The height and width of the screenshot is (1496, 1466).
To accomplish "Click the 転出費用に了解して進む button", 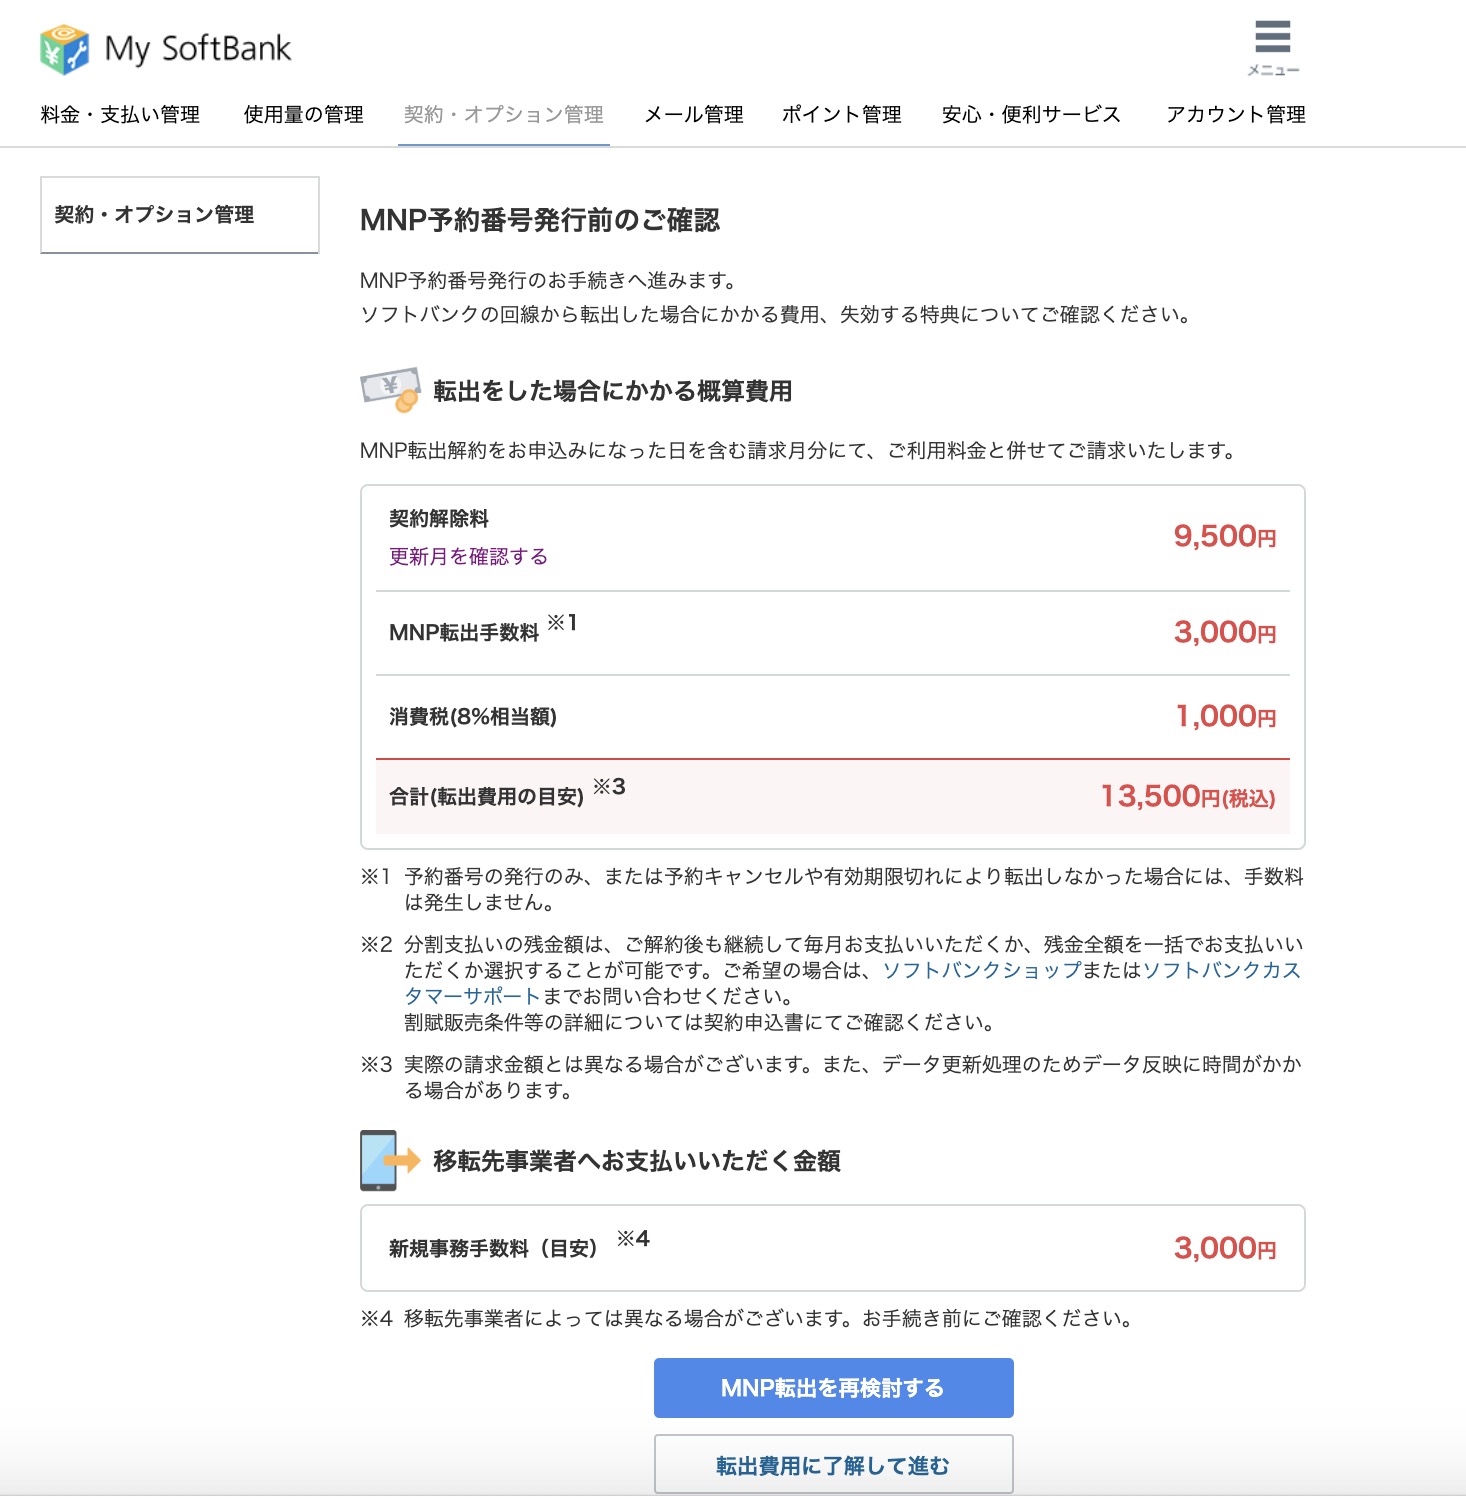I will [x=833, y=1465].
